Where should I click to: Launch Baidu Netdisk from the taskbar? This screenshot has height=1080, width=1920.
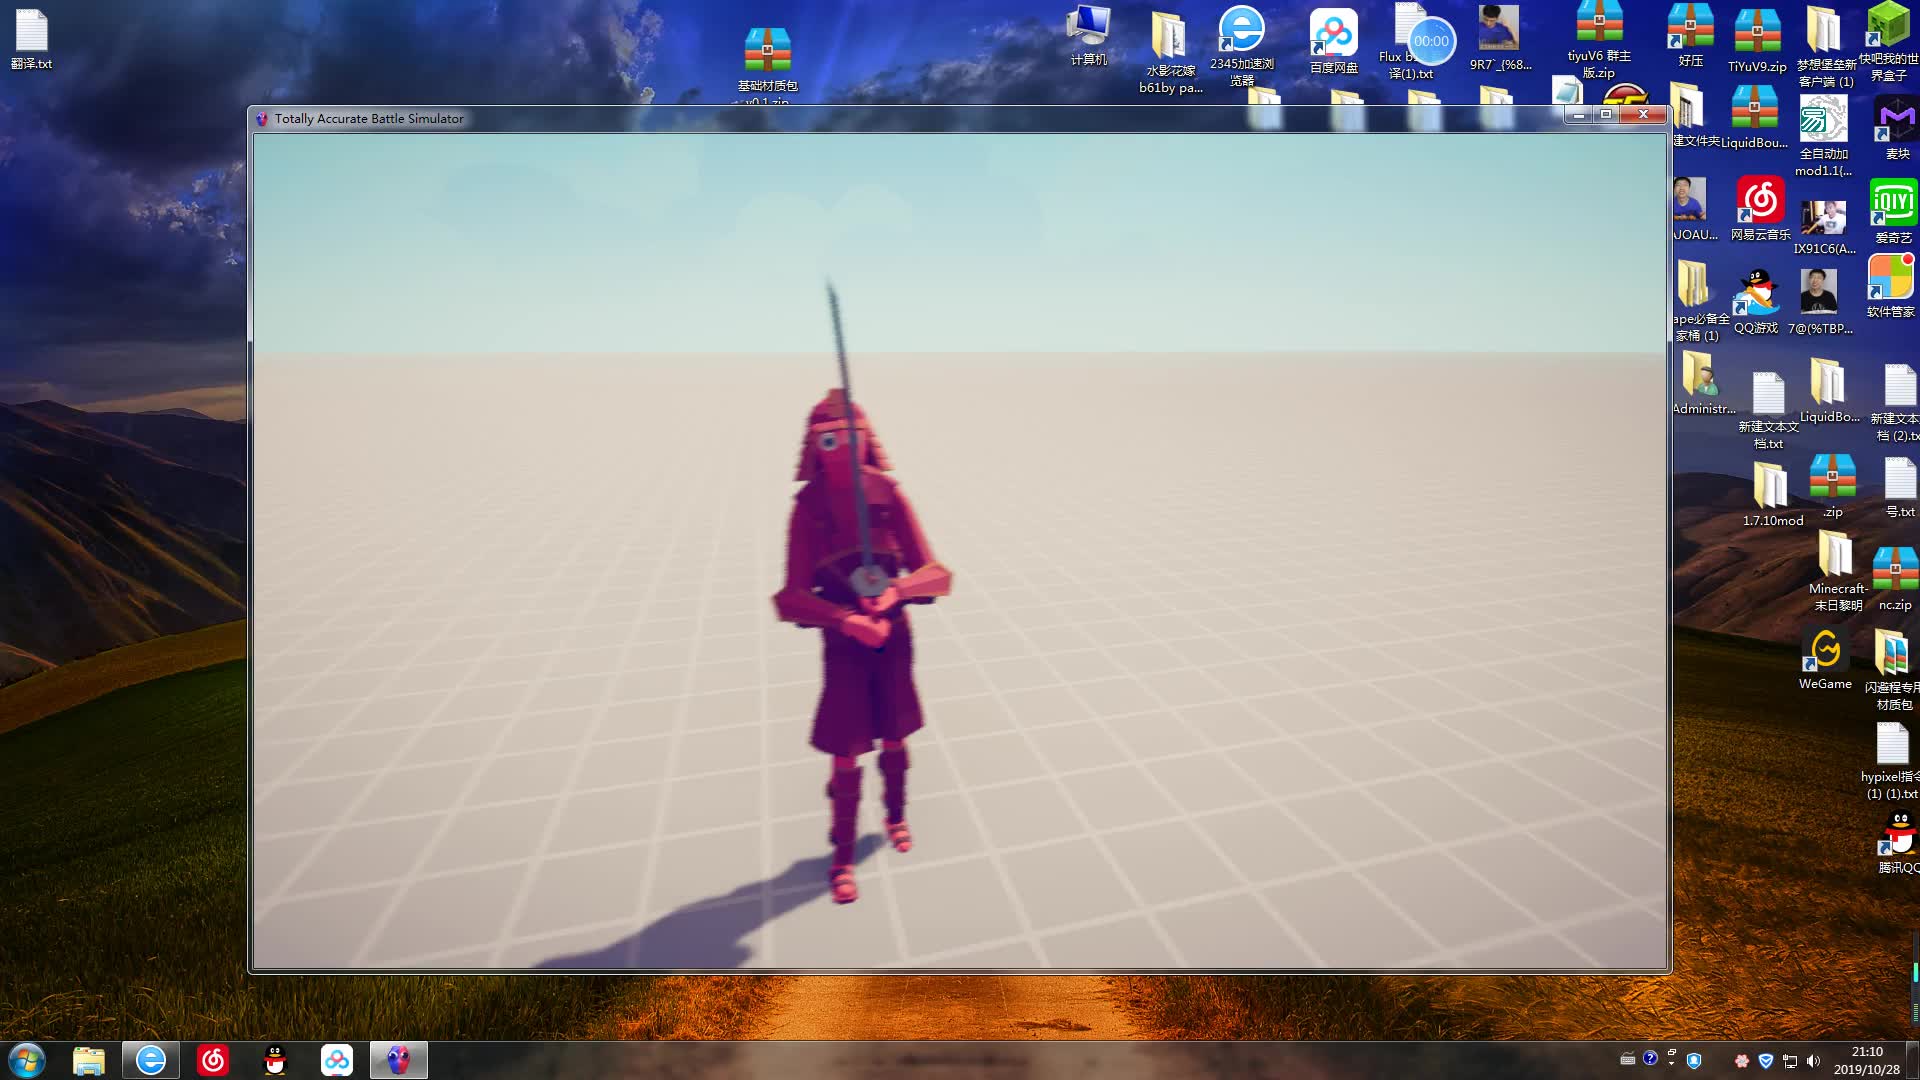pos(337,1060)
